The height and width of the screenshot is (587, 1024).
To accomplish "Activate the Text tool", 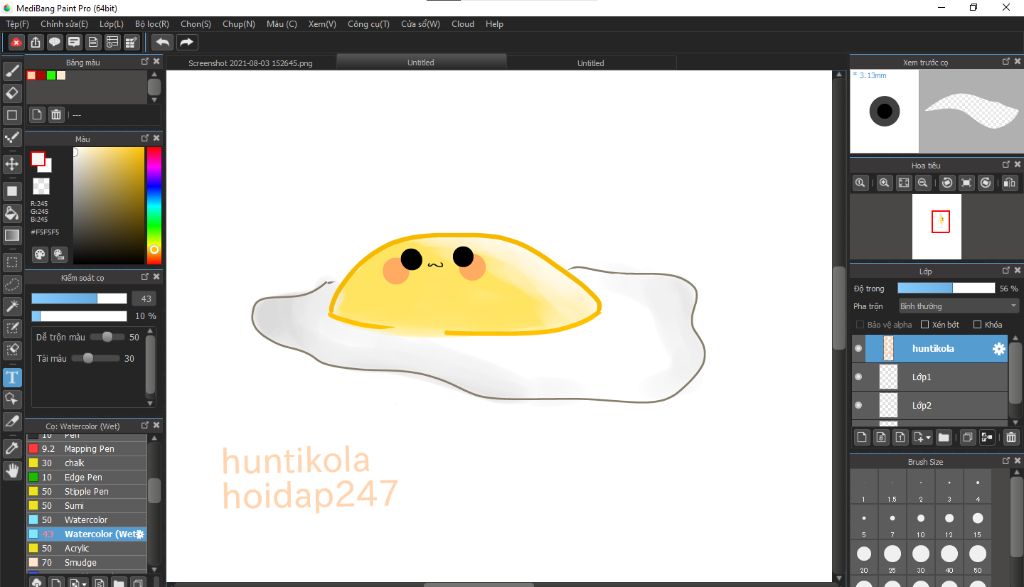I will pyautogui.click(x=12, y=377).
